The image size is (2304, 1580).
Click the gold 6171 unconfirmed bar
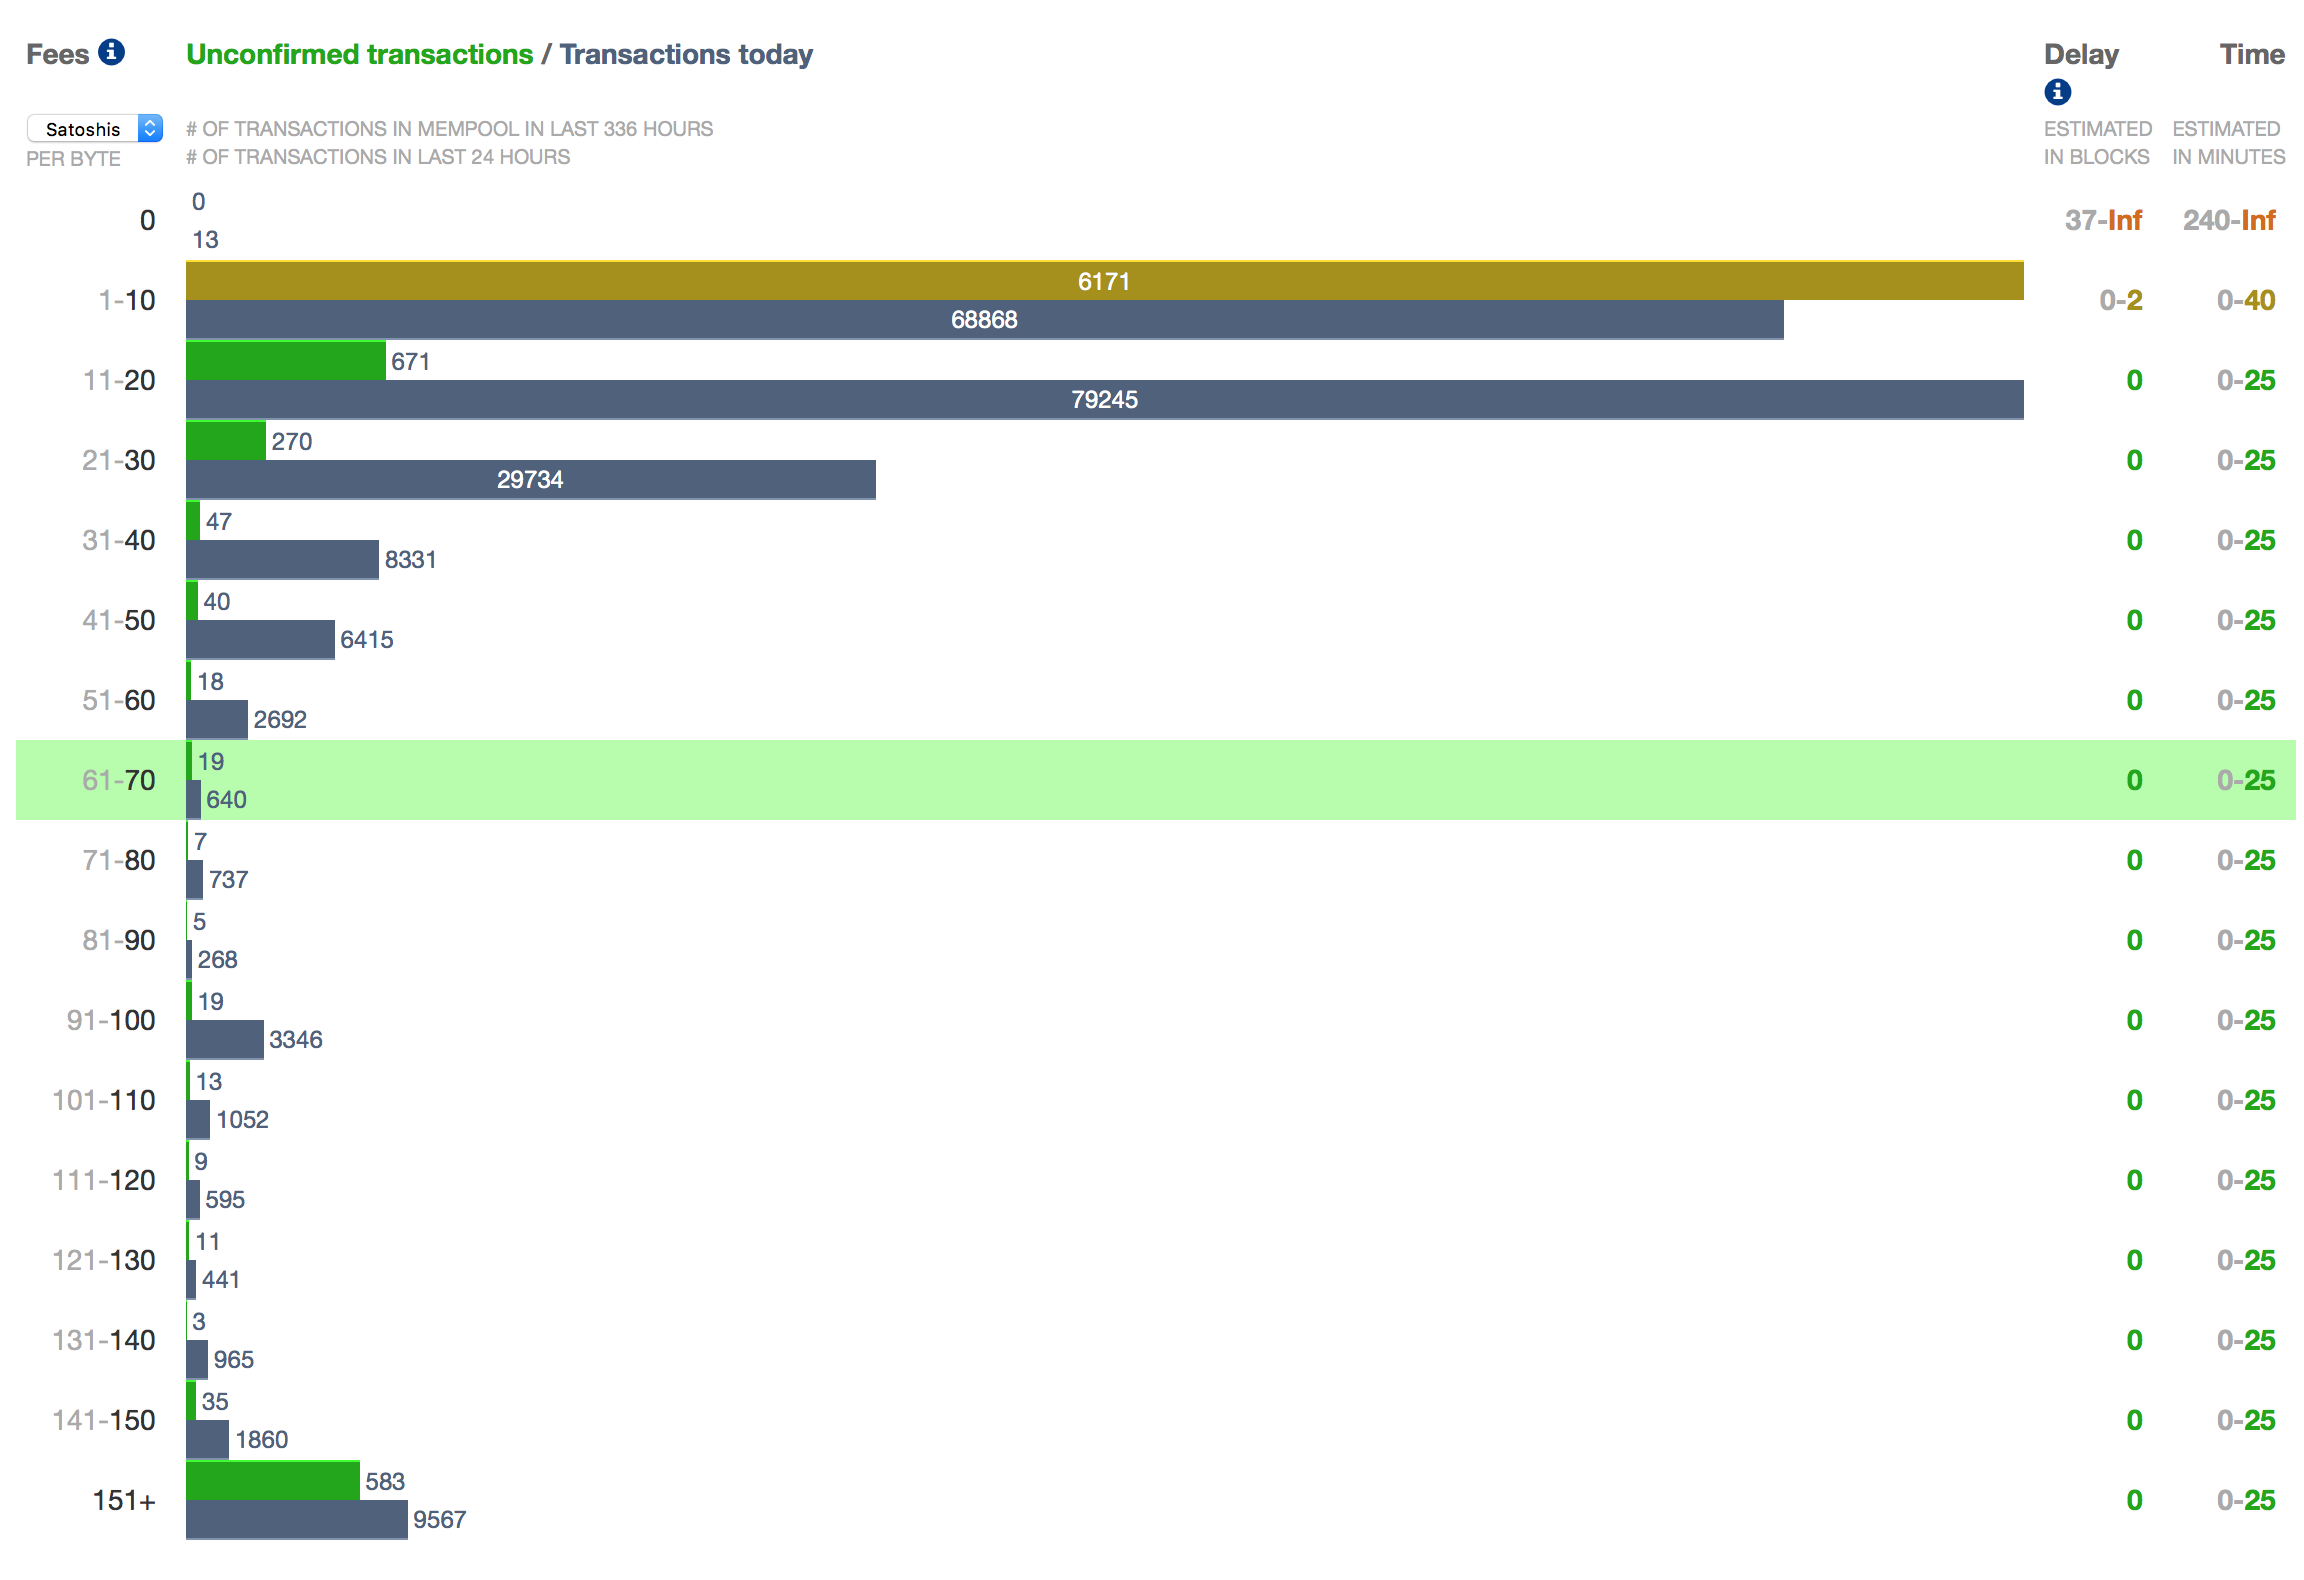(1105, 281)
